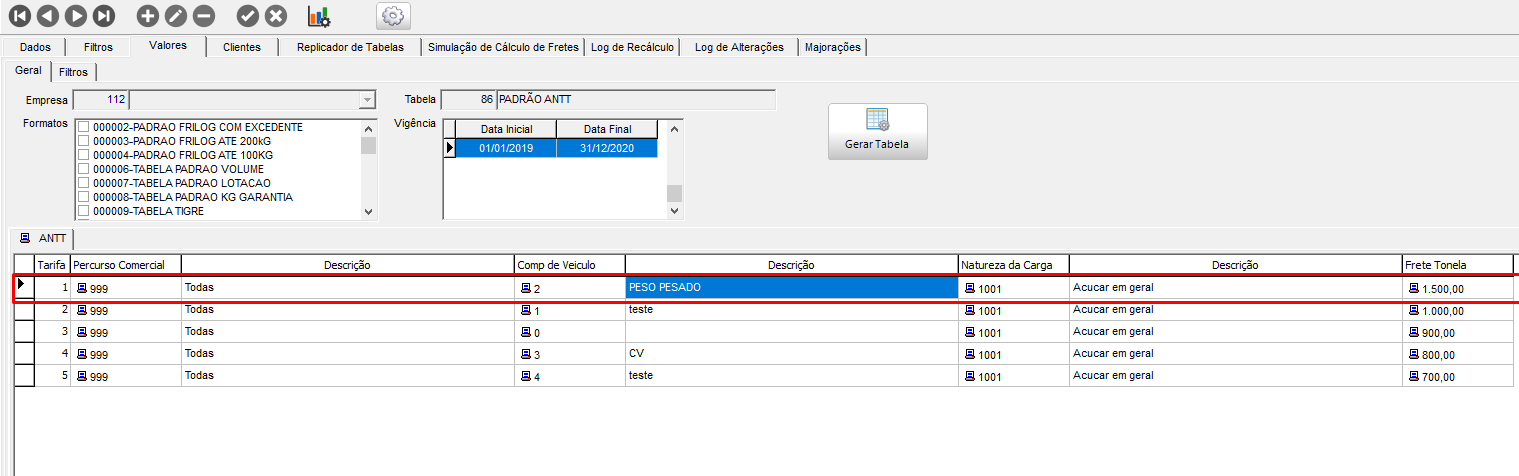Check 000003-PADRAO FRILOG ATE 200kG format

pos(83,141)
